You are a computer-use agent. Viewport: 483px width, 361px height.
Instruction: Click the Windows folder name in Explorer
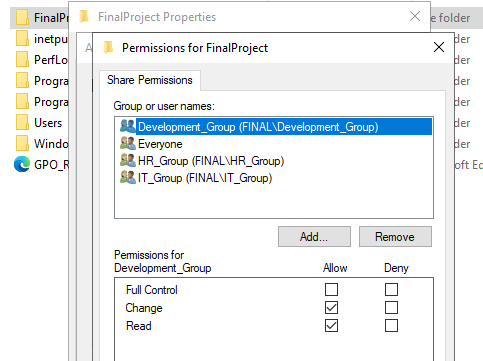pos(51,144)
